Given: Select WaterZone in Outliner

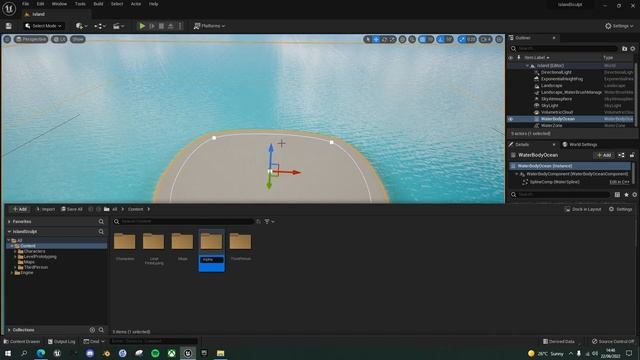Looking at the screenshot, I should (x=551, y=126).
